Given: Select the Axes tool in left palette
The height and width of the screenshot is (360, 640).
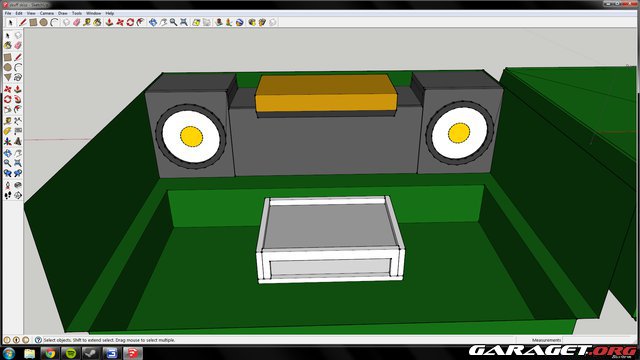Looking at the screenshot, I should point(7,142).
